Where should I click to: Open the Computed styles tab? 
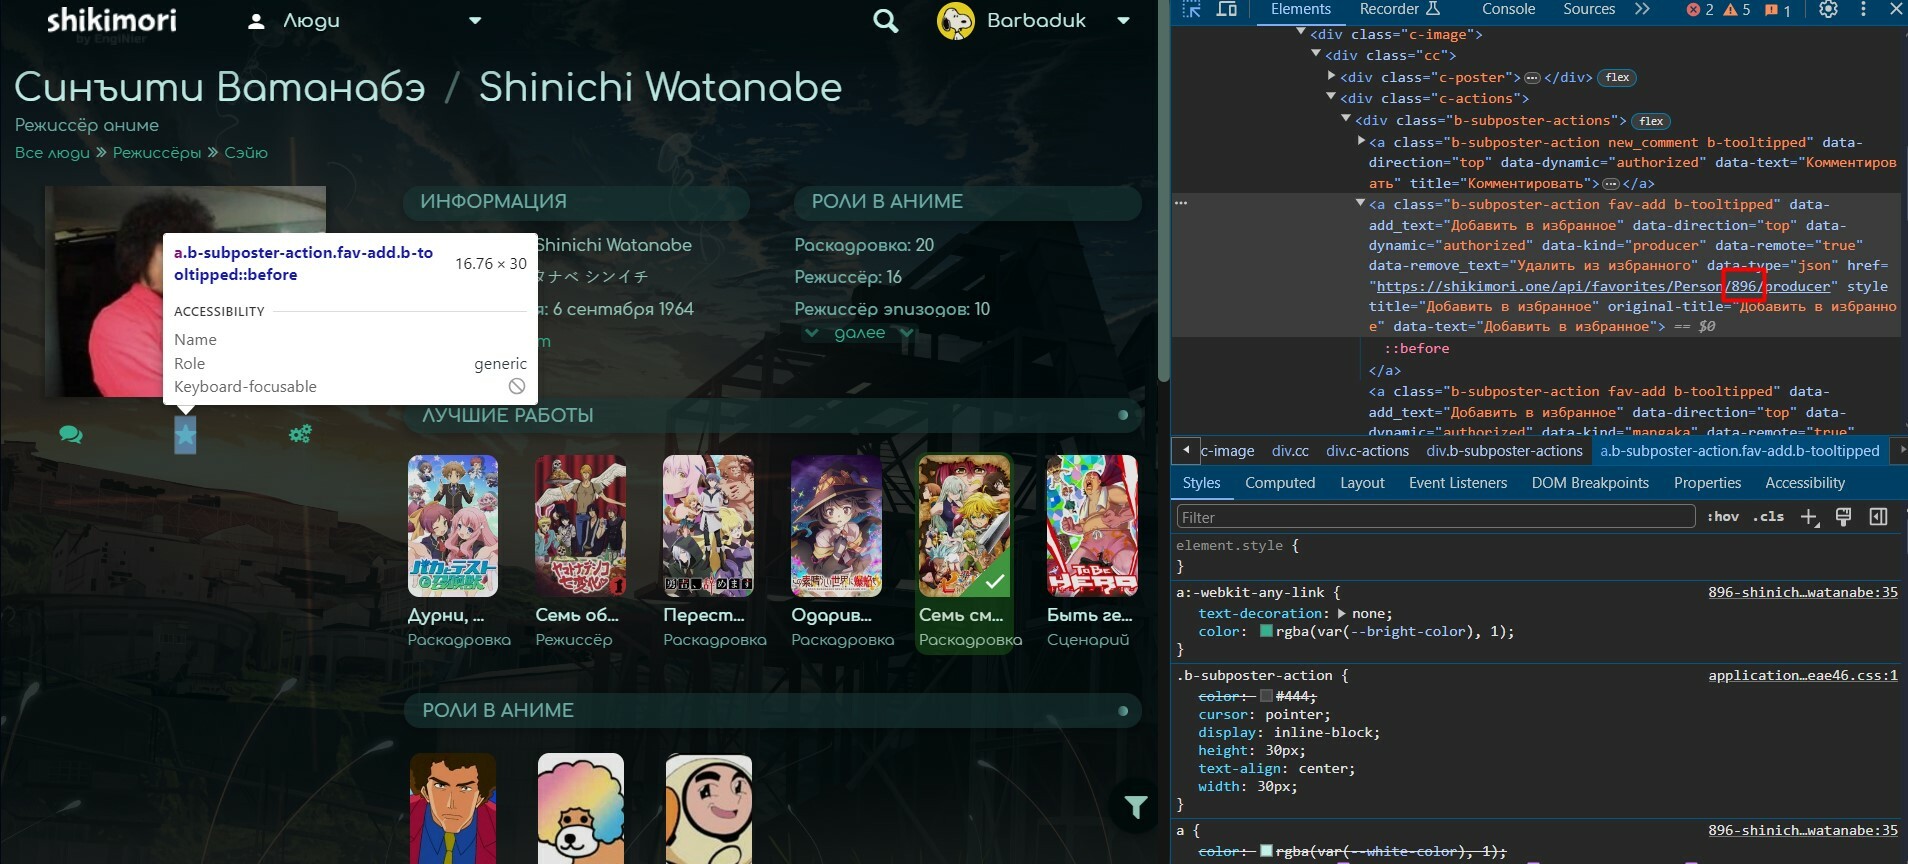point(1280,482)
